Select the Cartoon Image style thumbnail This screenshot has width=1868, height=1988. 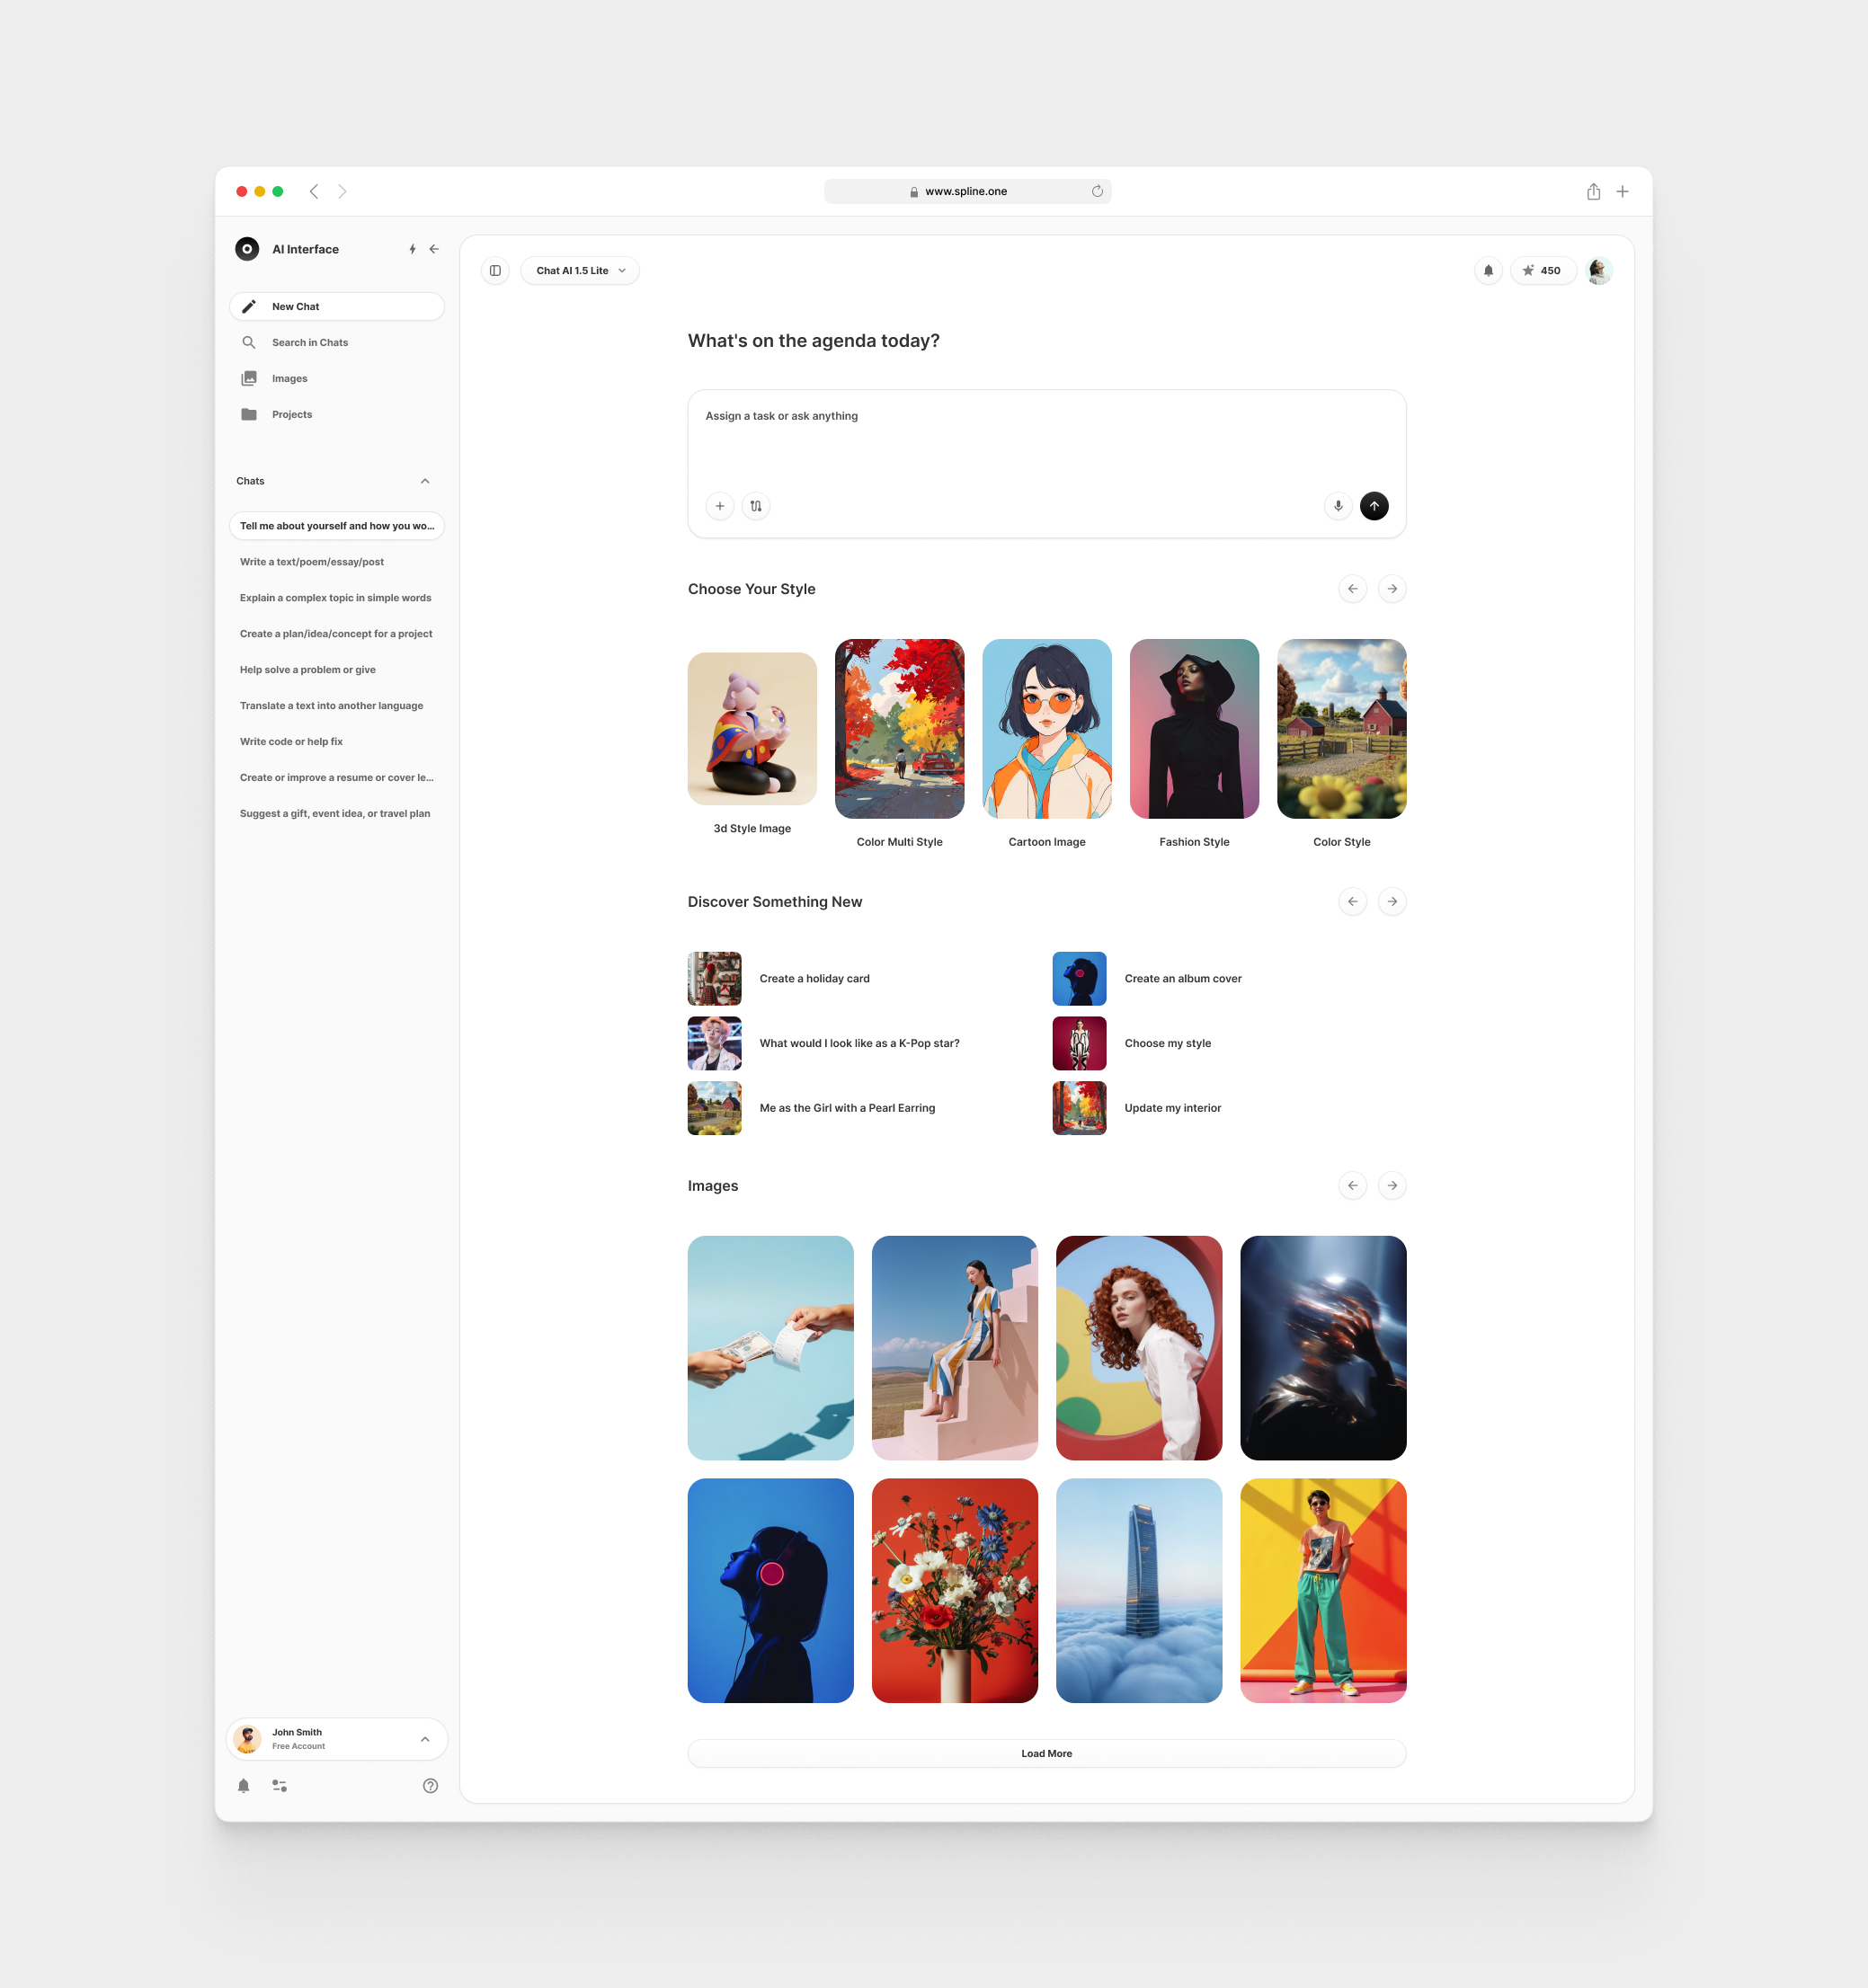click(1047, 729)
